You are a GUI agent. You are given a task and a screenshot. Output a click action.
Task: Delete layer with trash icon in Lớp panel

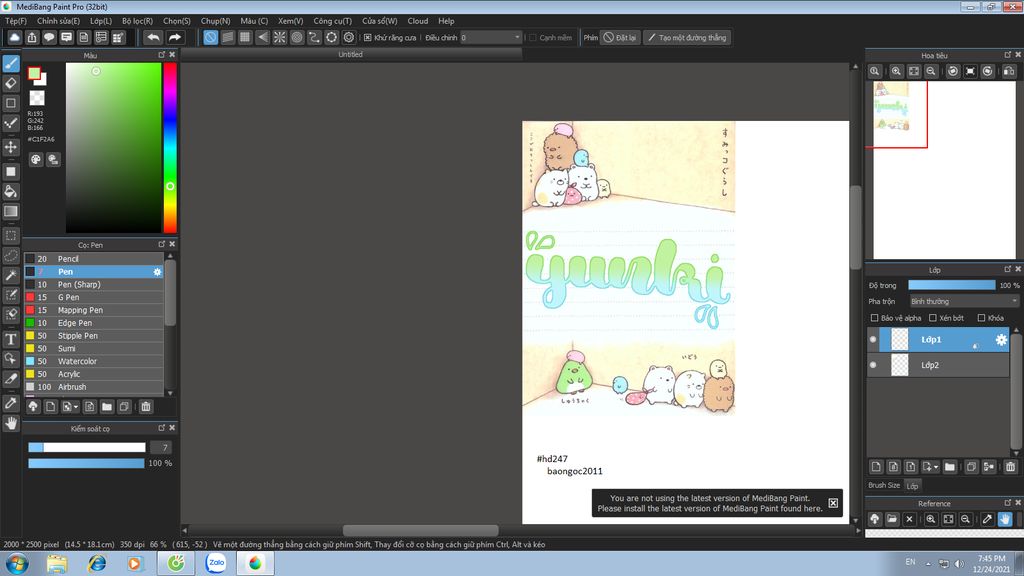pyautogui.click(x=1011, y=466)
